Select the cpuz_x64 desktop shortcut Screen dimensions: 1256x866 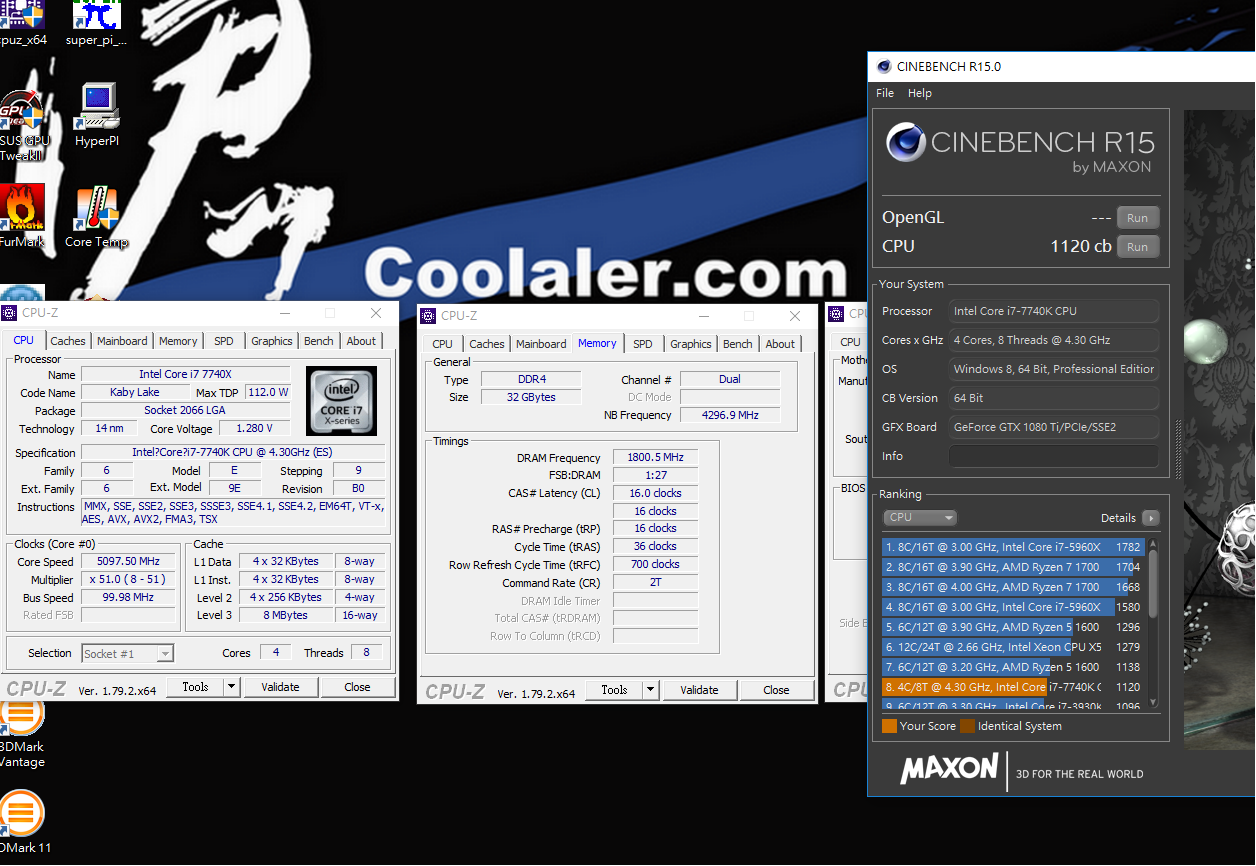21,23
